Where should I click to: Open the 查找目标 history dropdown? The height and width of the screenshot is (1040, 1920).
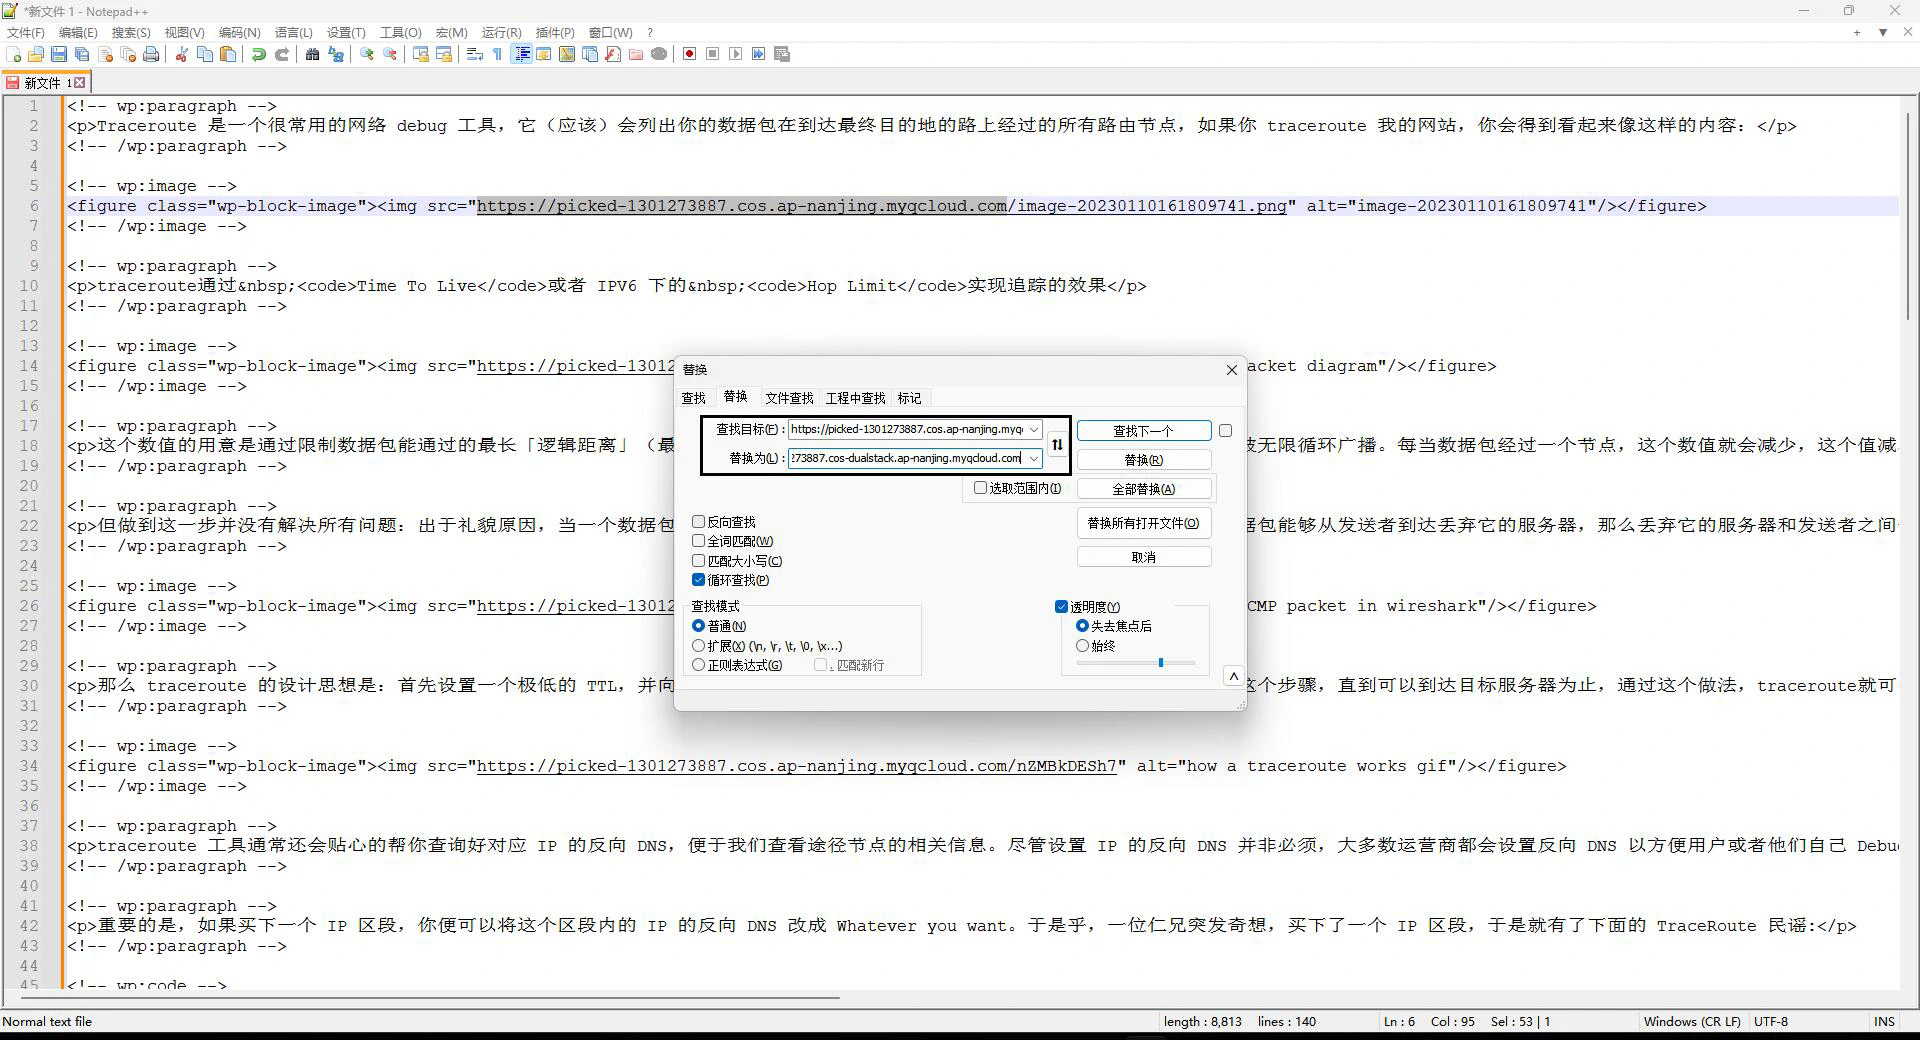[x=1035, y=430]
